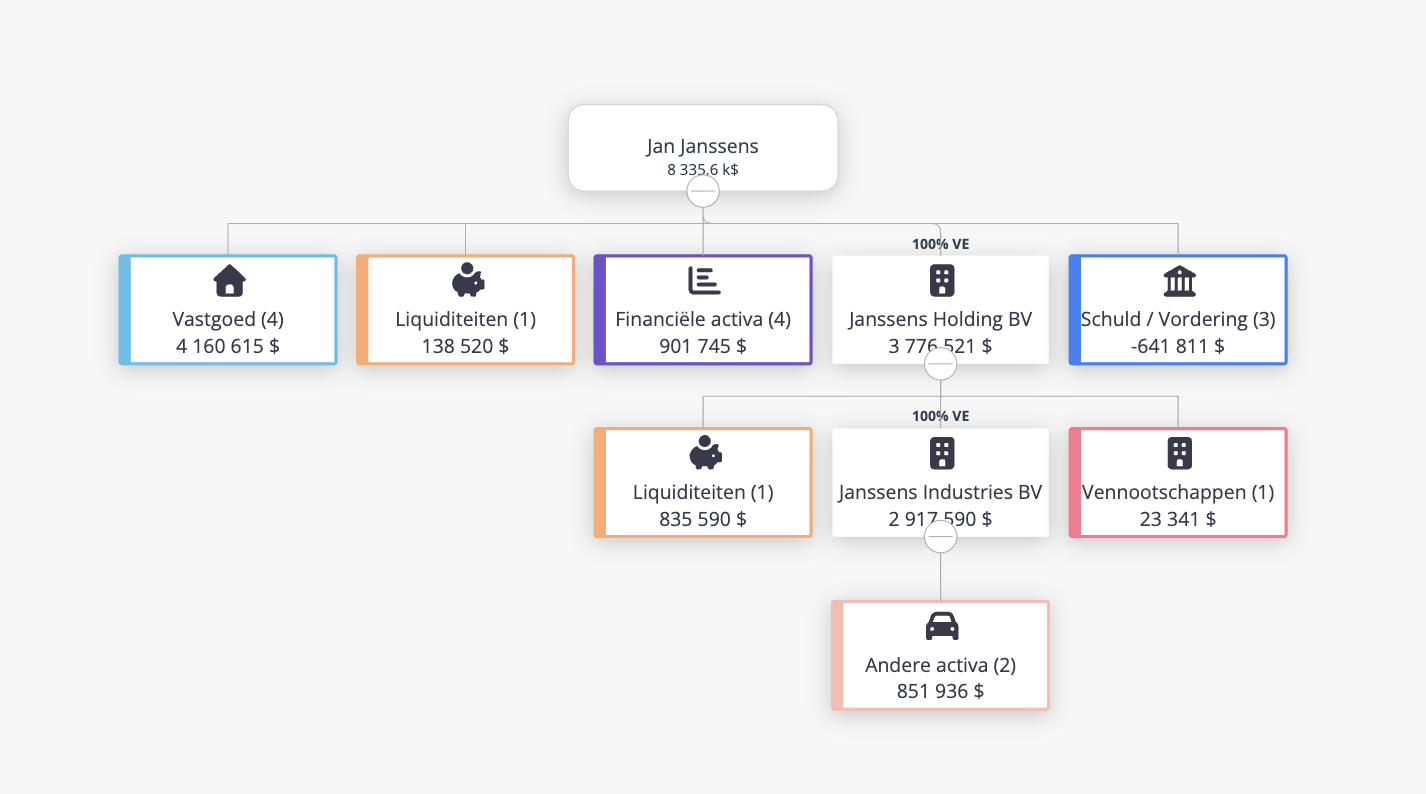This screenshot has height=794, width=1426.
Task: Collapse the Janssens Holding BV branch
Action: [x=940, y=365]
